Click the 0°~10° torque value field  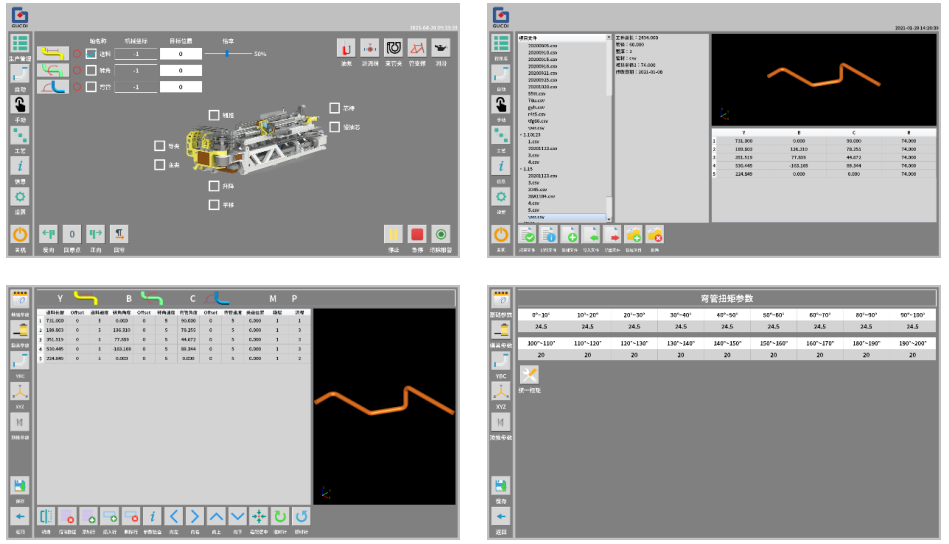pyautogui.click(x=540, y=326)
